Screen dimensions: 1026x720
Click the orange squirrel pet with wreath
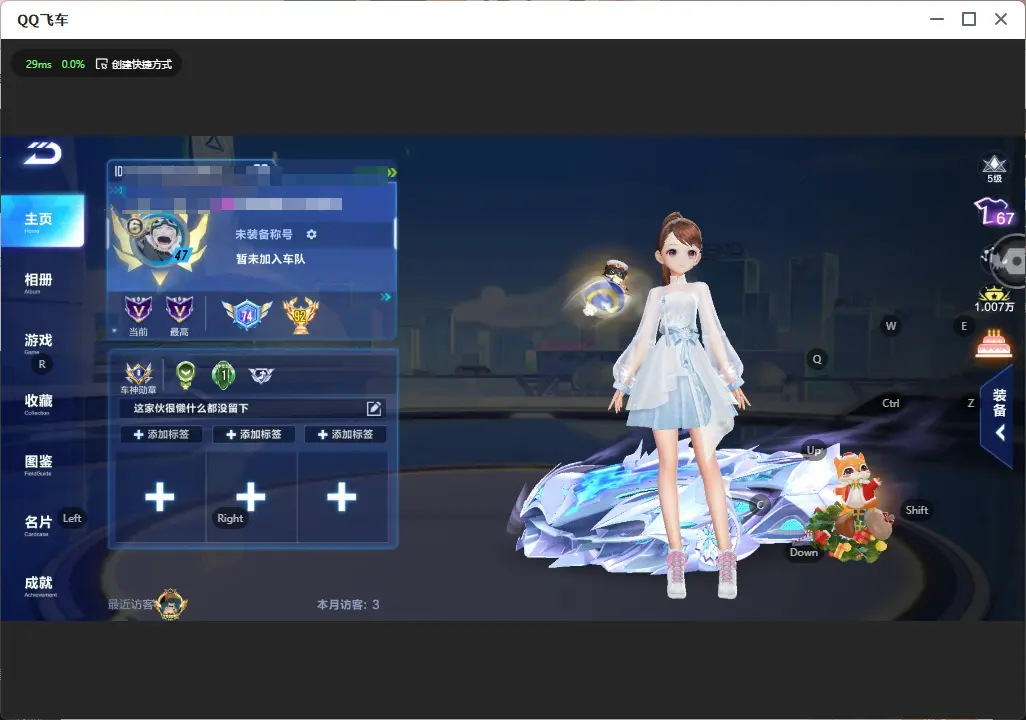click(849, 507)
